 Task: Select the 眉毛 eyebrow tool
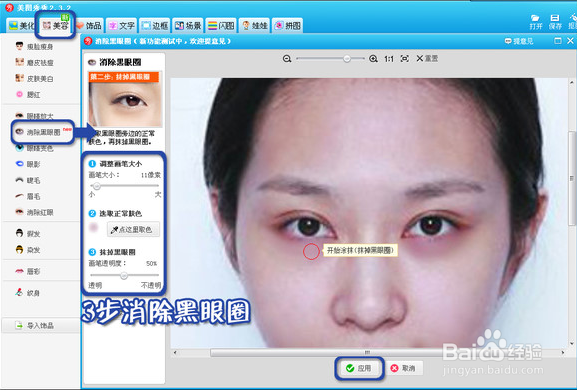click(x=29, y=196)
